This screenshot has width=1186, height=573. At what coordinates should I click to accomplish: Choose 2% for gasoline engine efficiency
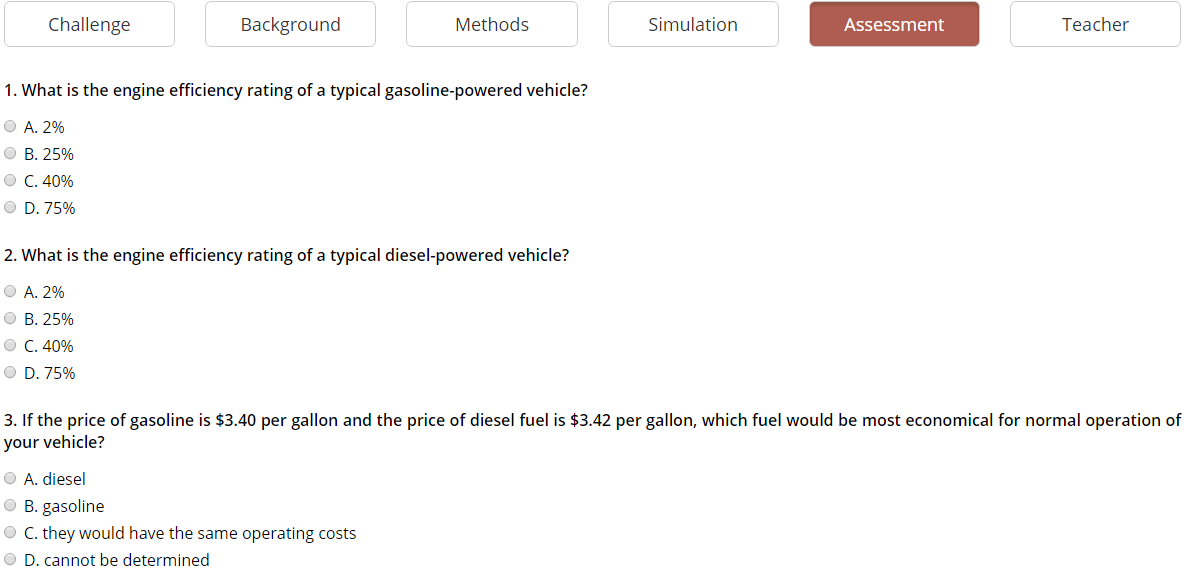pyautogui.click(x=10, y=126)
